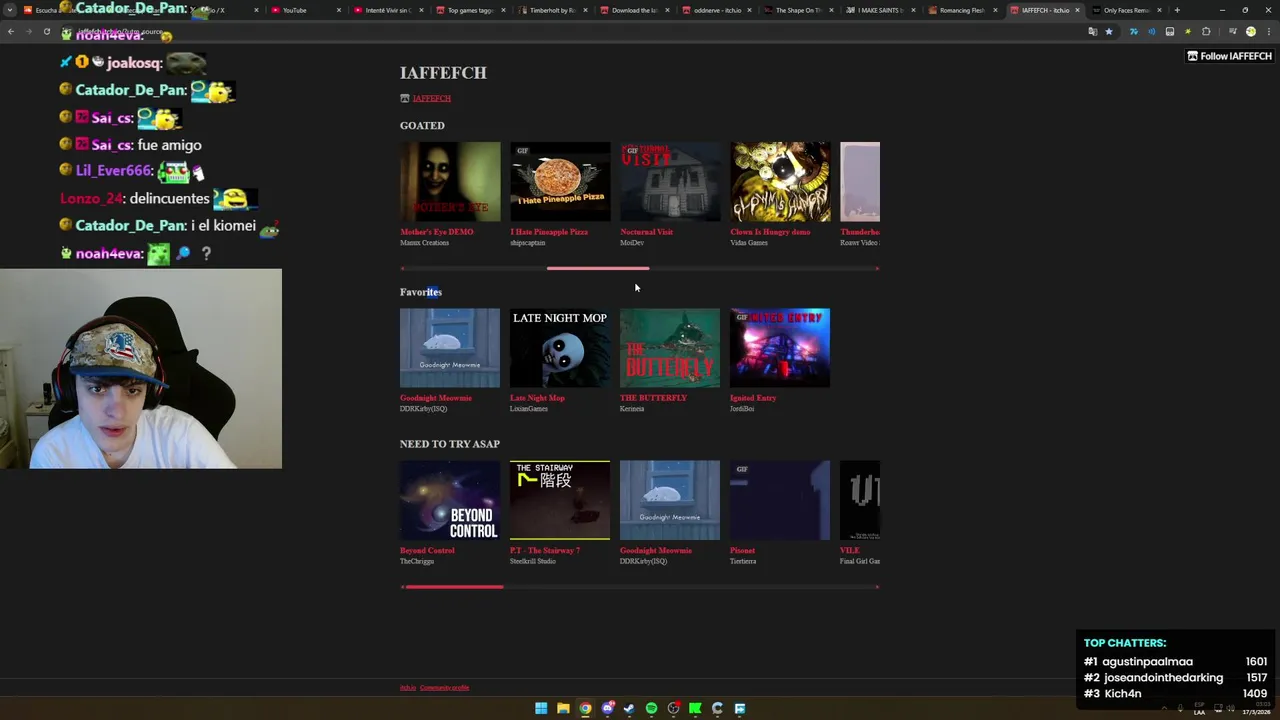This screenshot has height=720, width=1280.
Task: Open the Windows Start menu
Action: pos(541,708)
